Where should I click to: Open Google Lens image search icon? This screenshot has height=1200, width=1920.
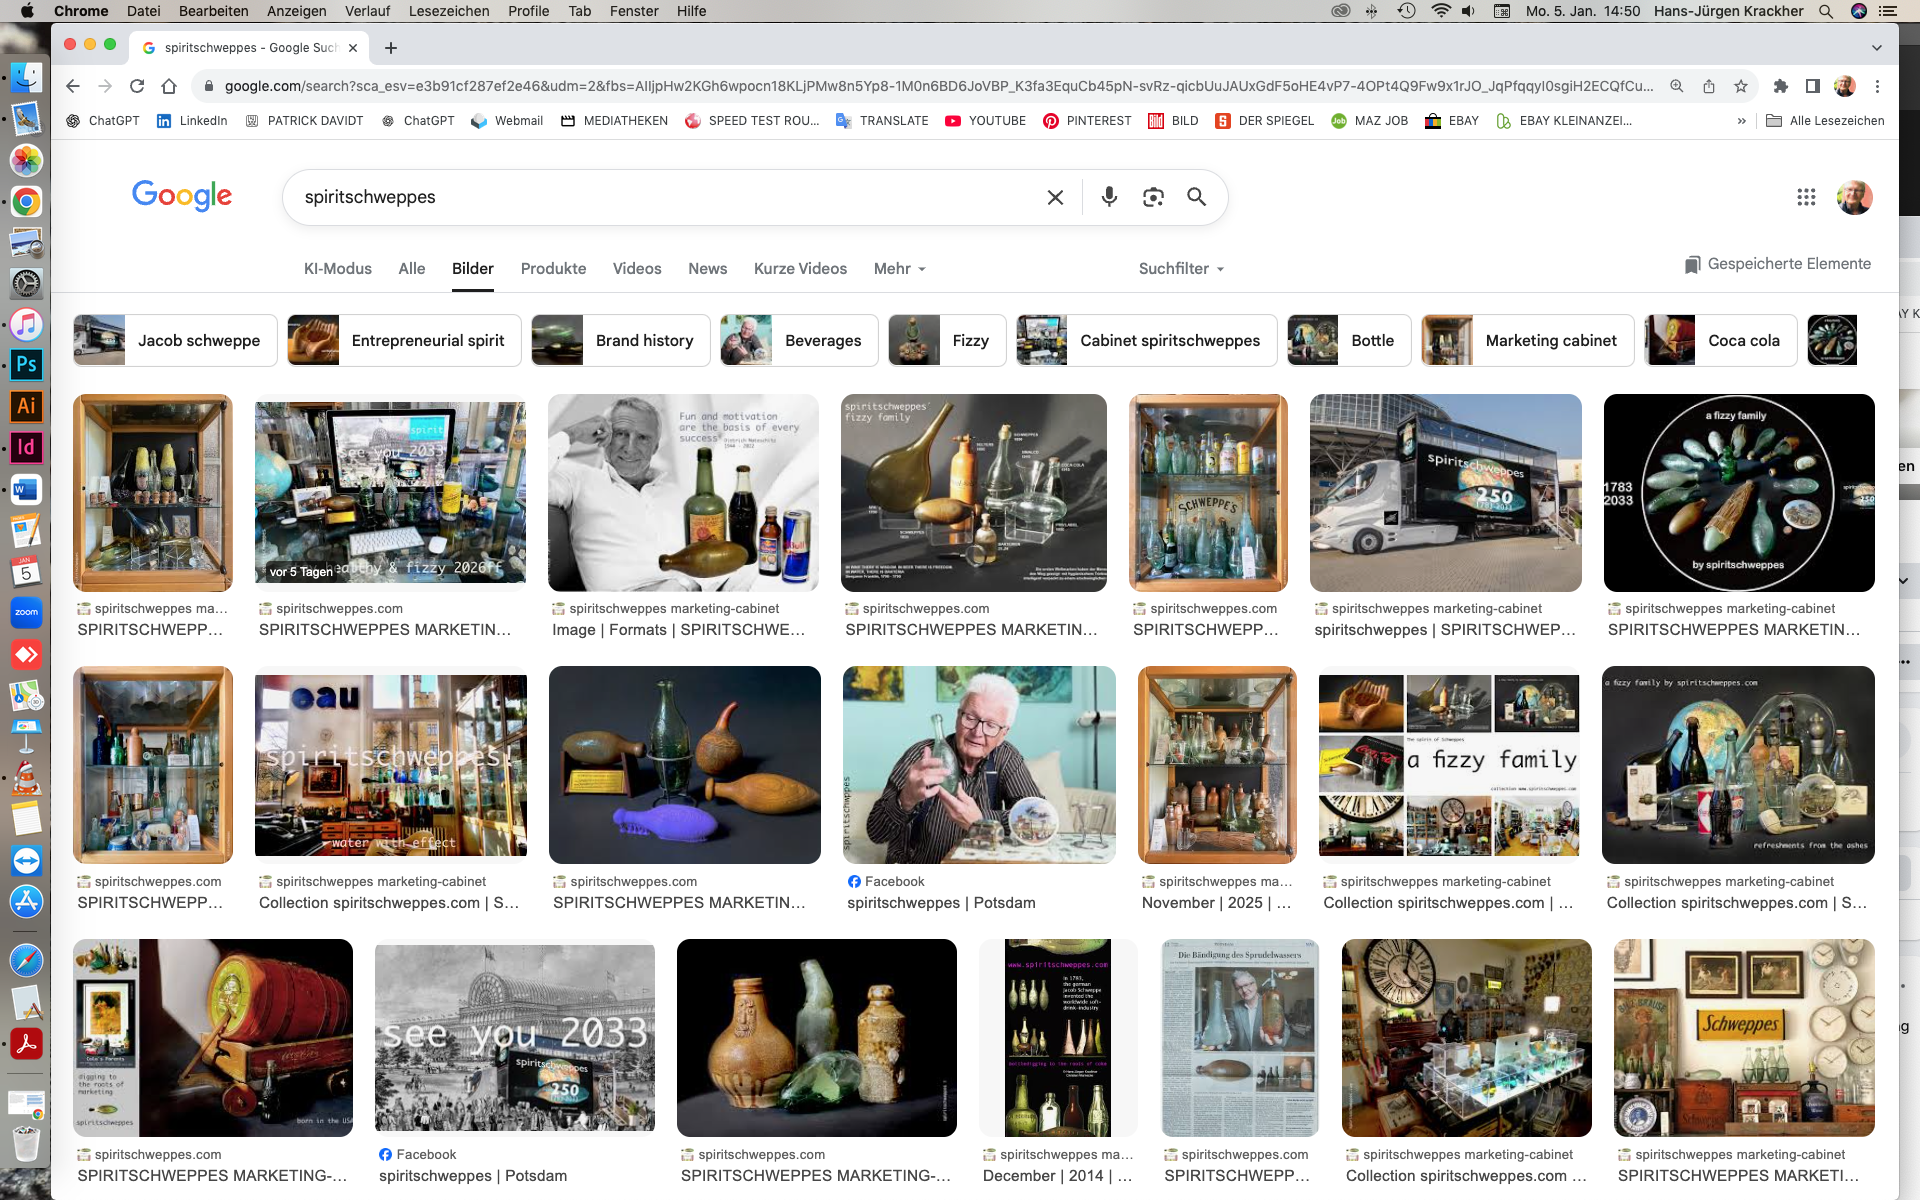(1153, 197)
